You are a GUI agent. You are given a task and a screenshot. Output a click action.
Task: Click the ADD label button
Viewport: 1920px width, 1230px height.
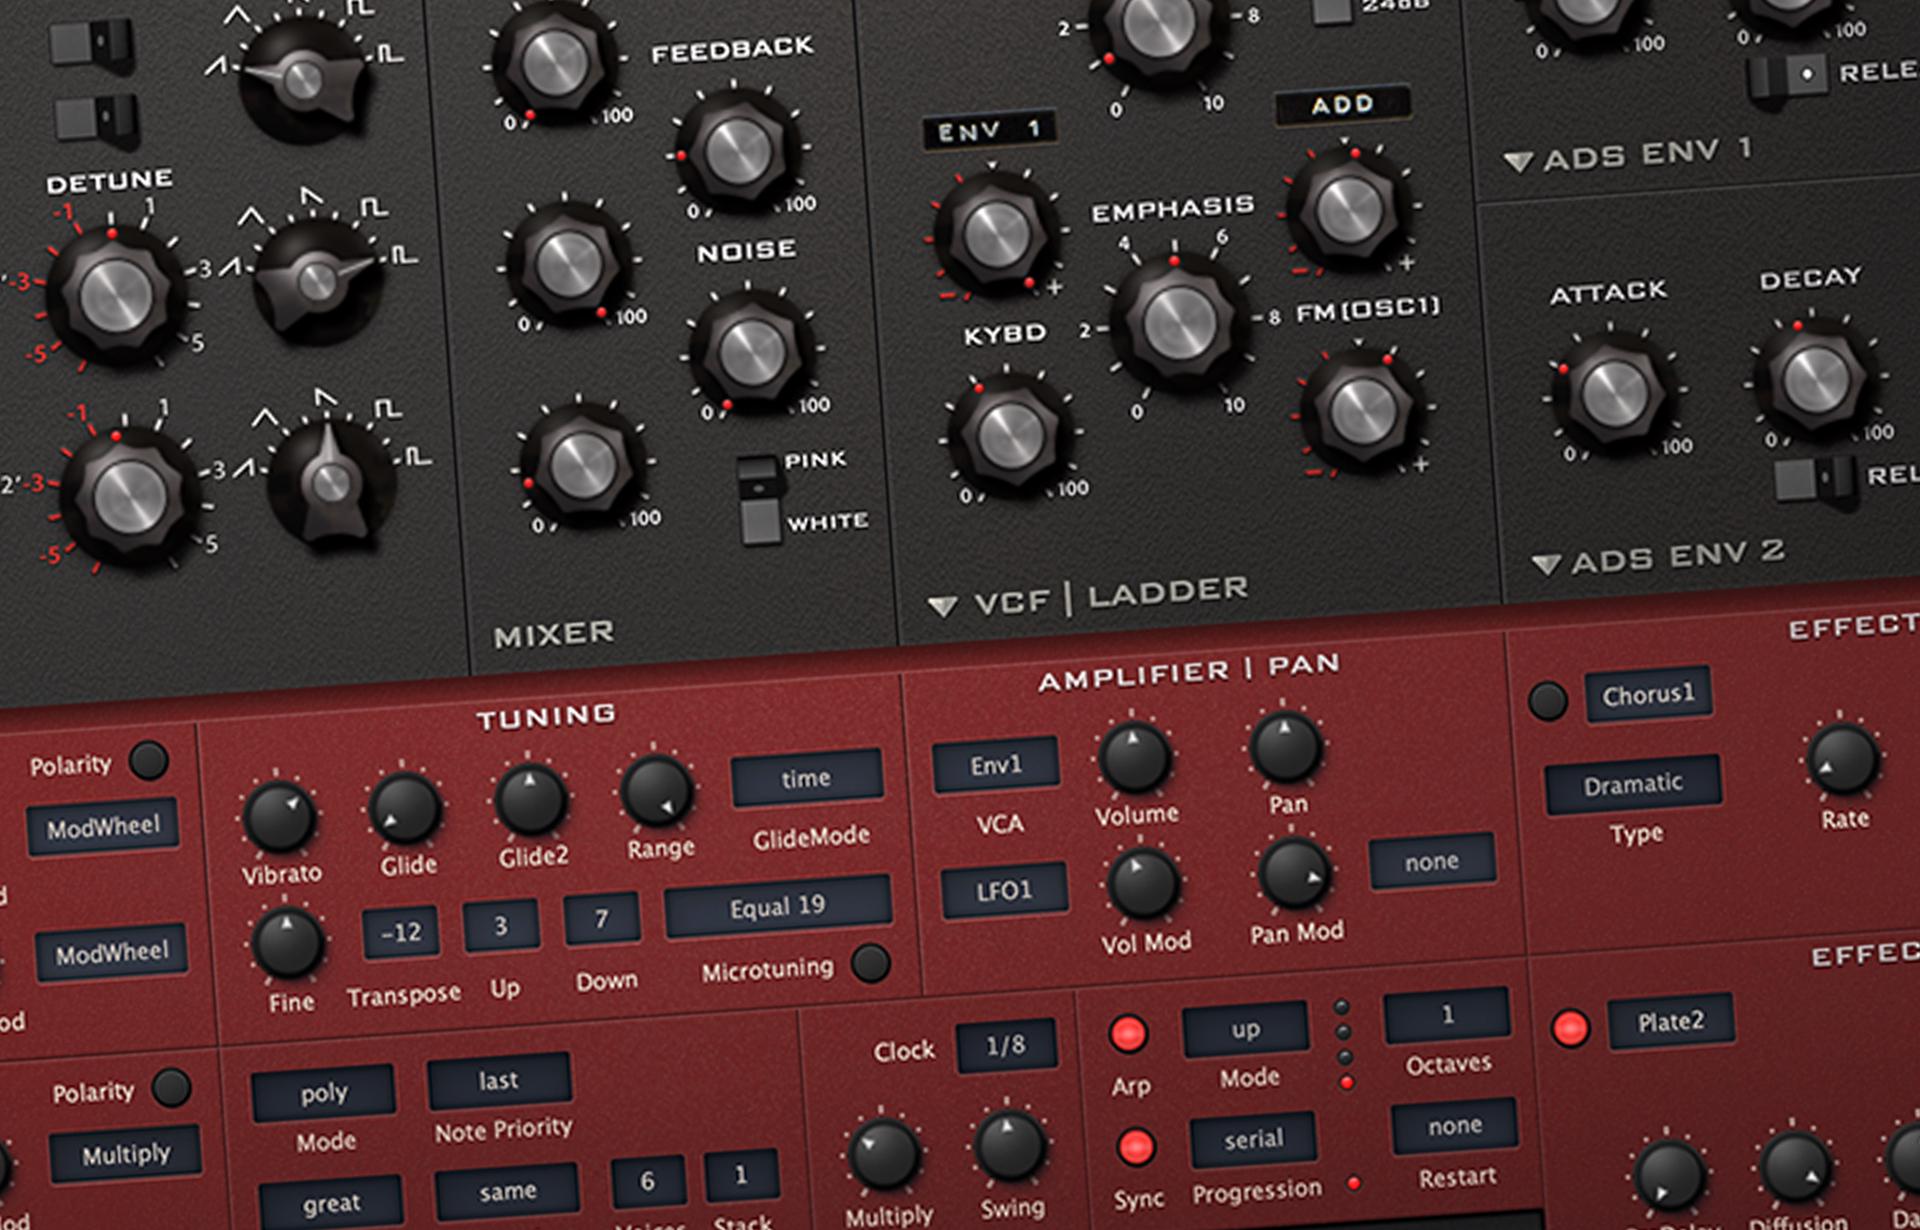coord(1343,105)
